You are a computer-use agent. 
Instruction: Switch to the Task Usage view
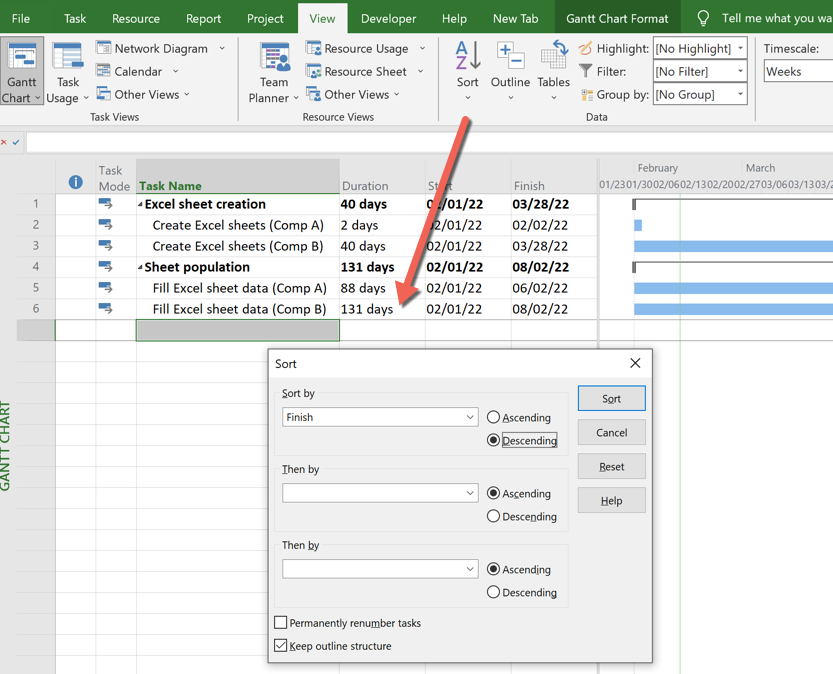click(67, 71)
